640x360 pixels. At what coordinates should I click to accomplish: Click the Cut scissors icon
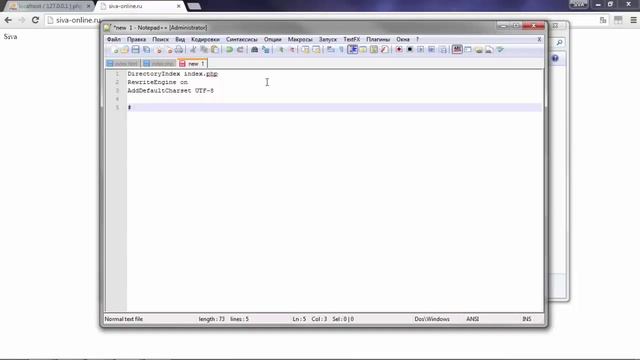193,50
